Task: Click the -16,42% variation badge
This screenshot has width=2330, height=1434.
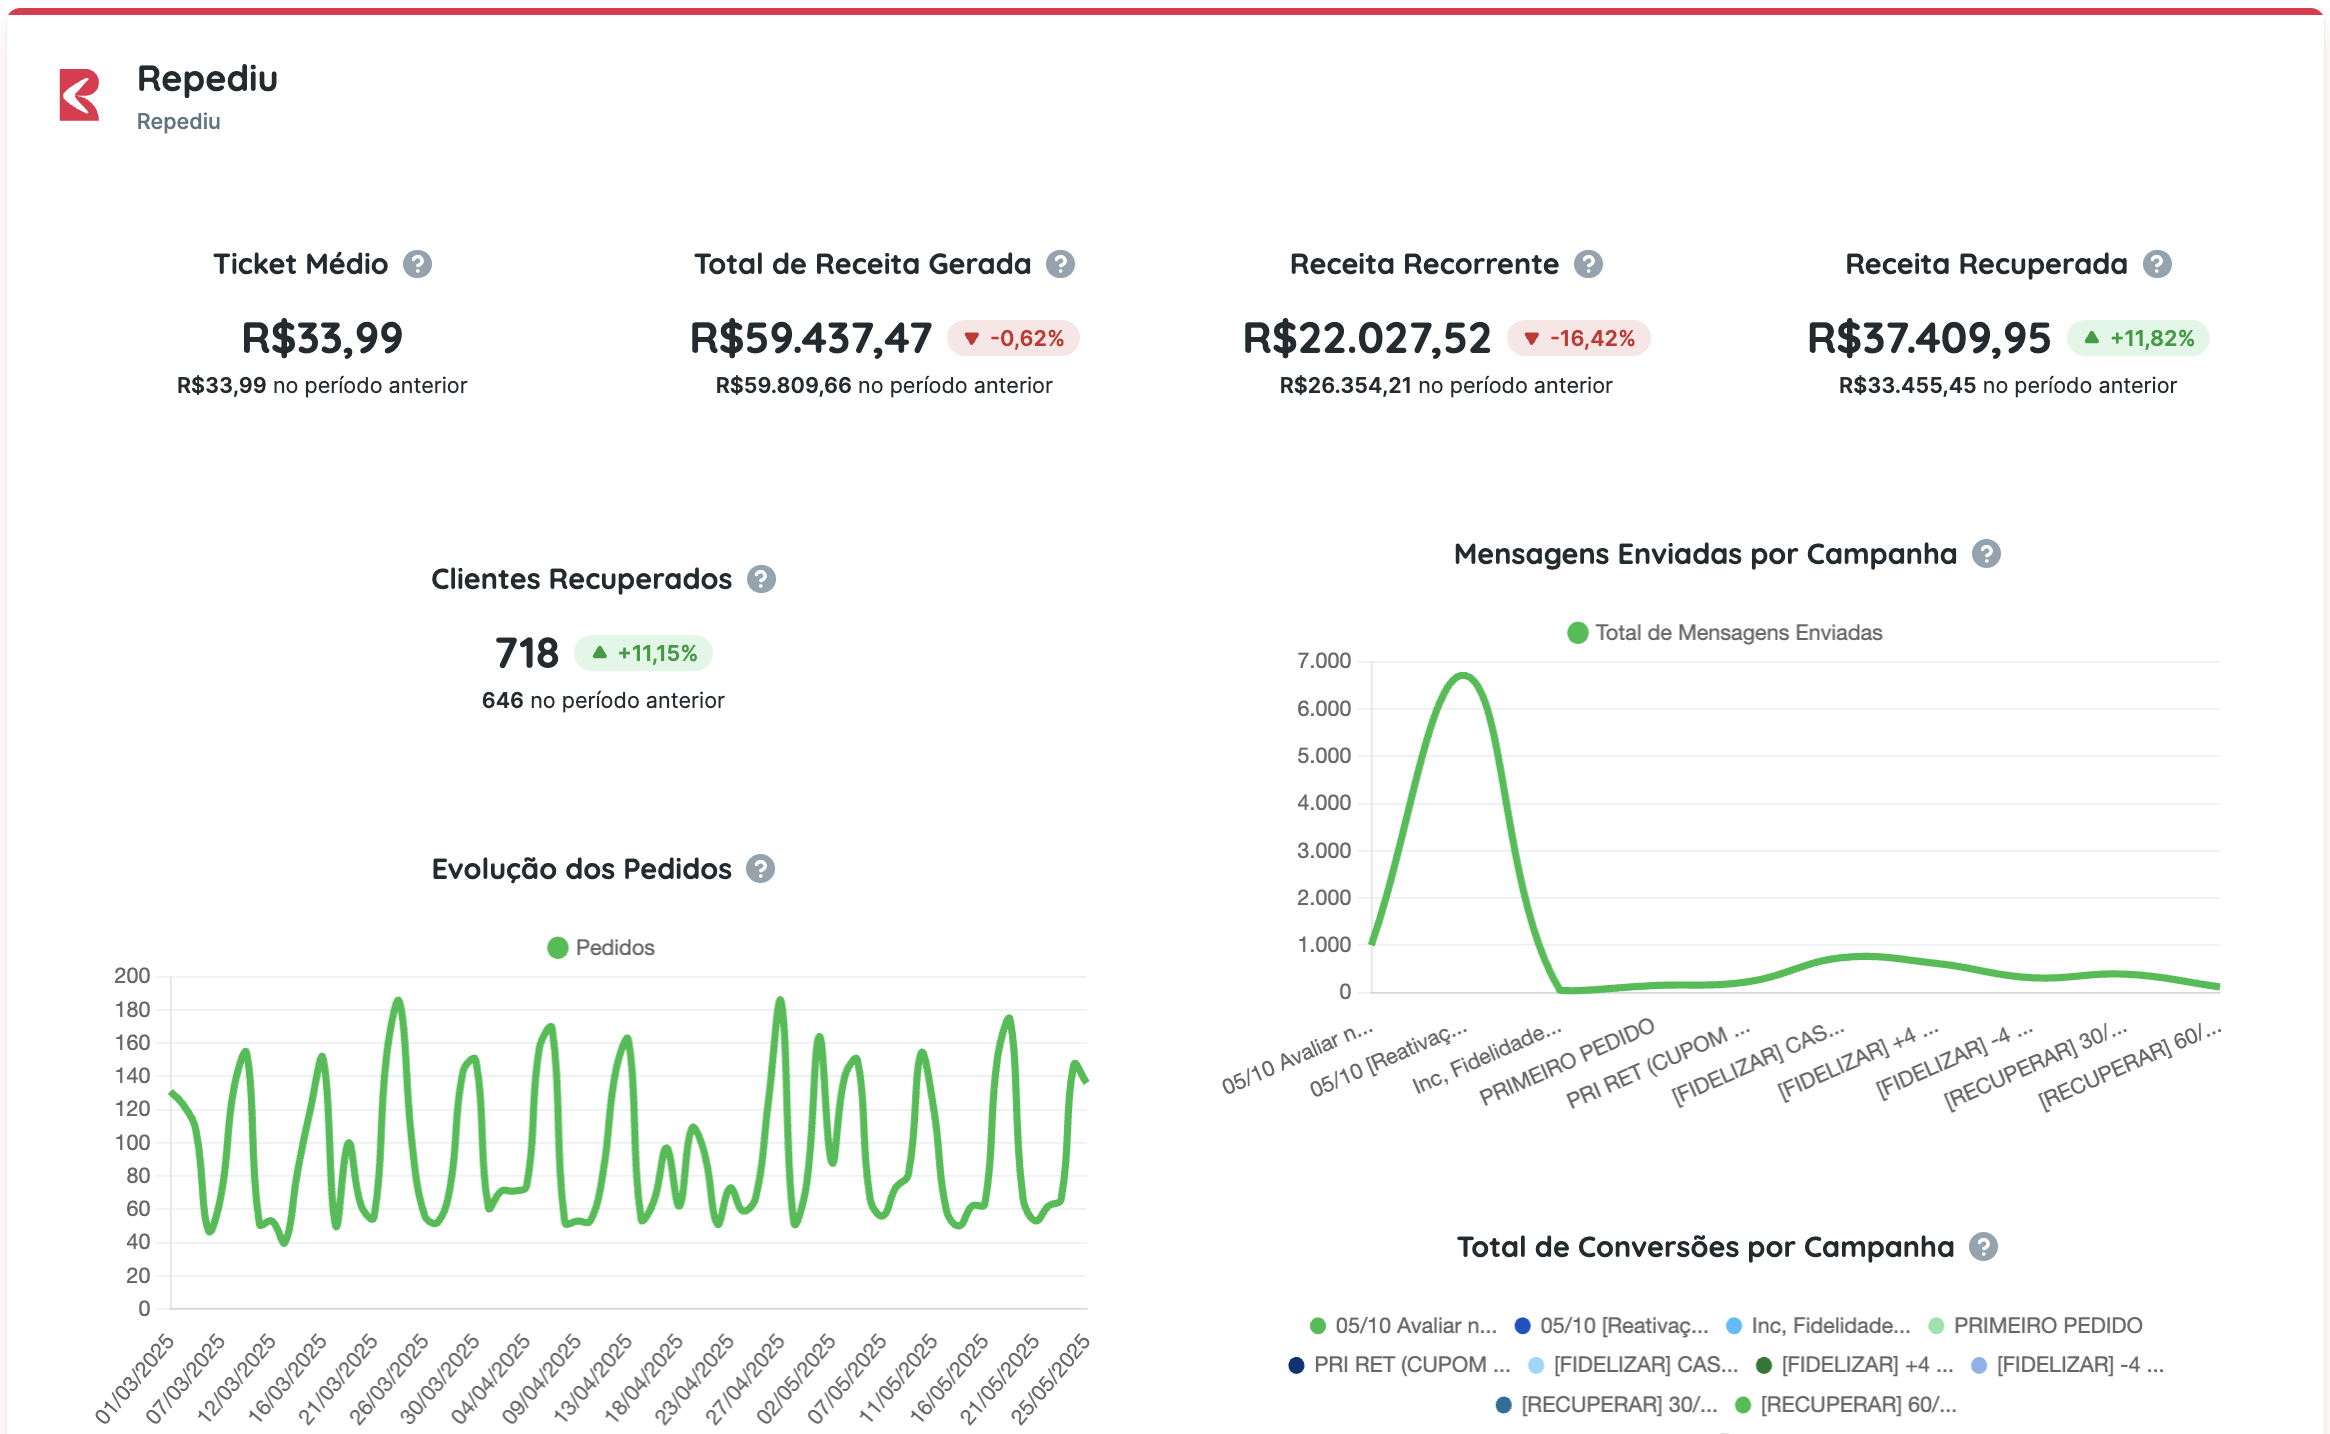Action: [1578, 338]
